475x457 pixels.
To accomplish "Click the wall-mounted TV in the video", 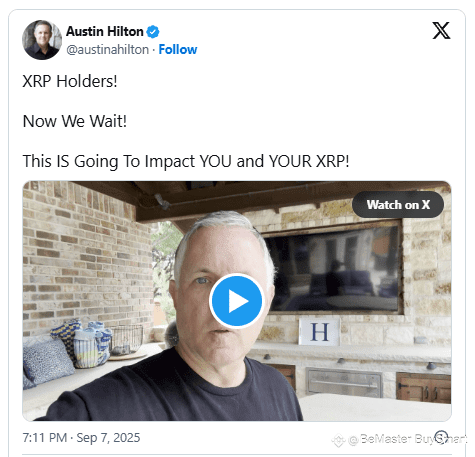I will pyautogui.click(x=333, y=268).
